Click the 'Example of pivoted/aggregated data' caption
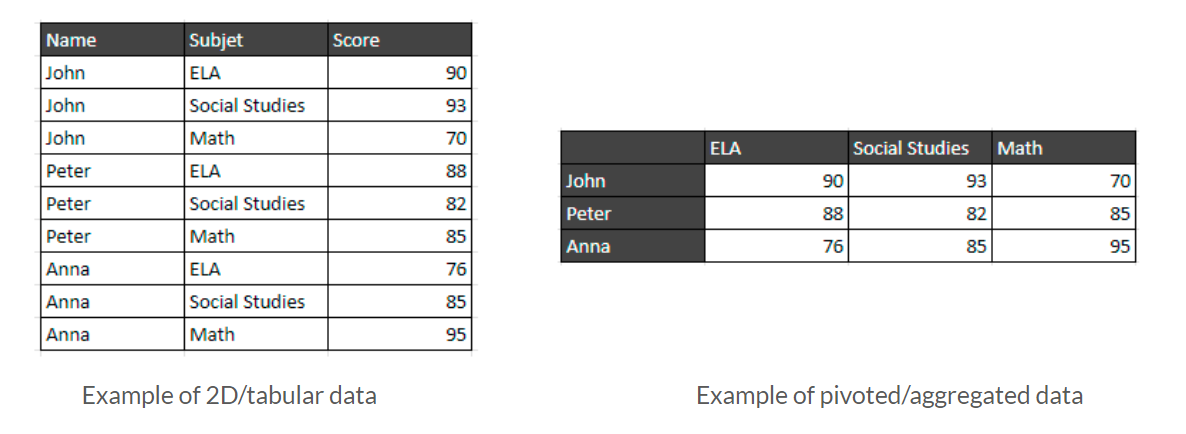 click(889, 395)
